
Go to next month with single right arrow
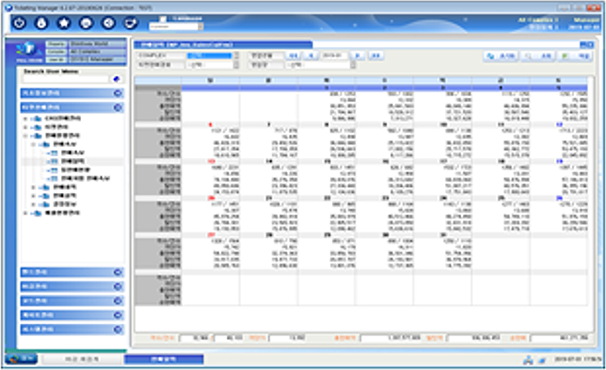(x=357, y=56)
